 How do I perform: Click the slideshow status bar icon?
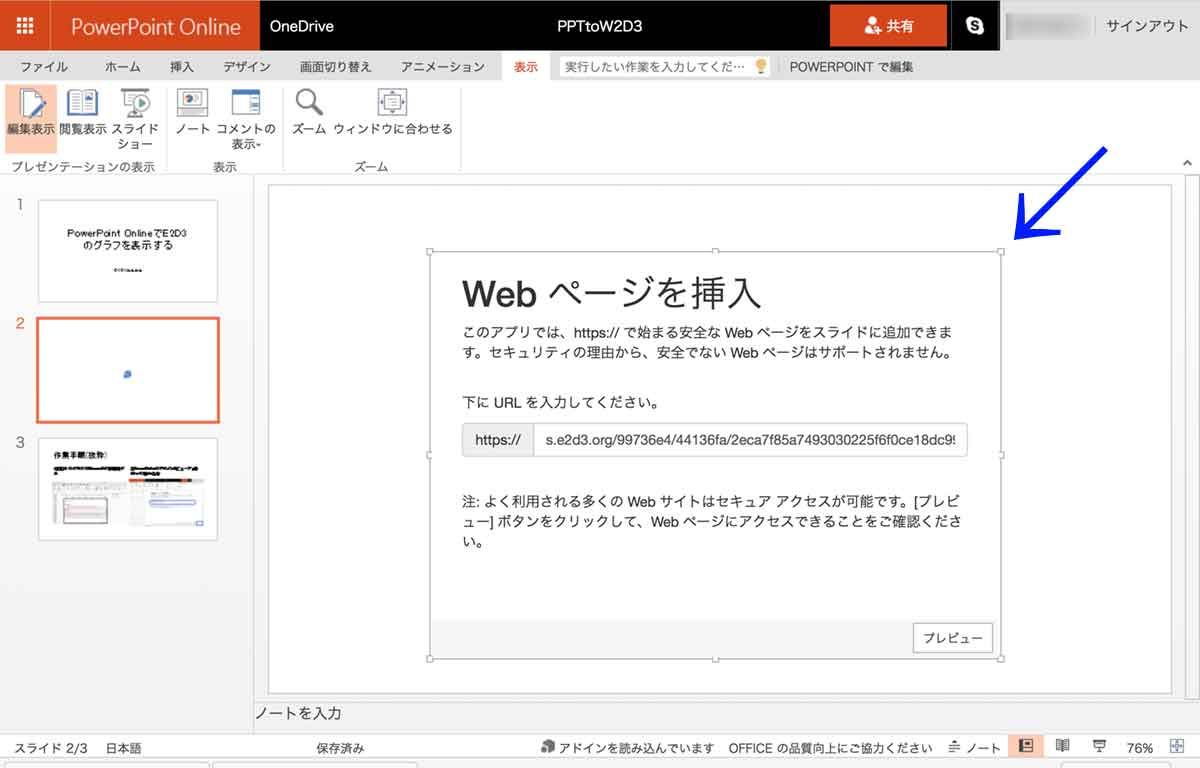(x=1100, y=747)
